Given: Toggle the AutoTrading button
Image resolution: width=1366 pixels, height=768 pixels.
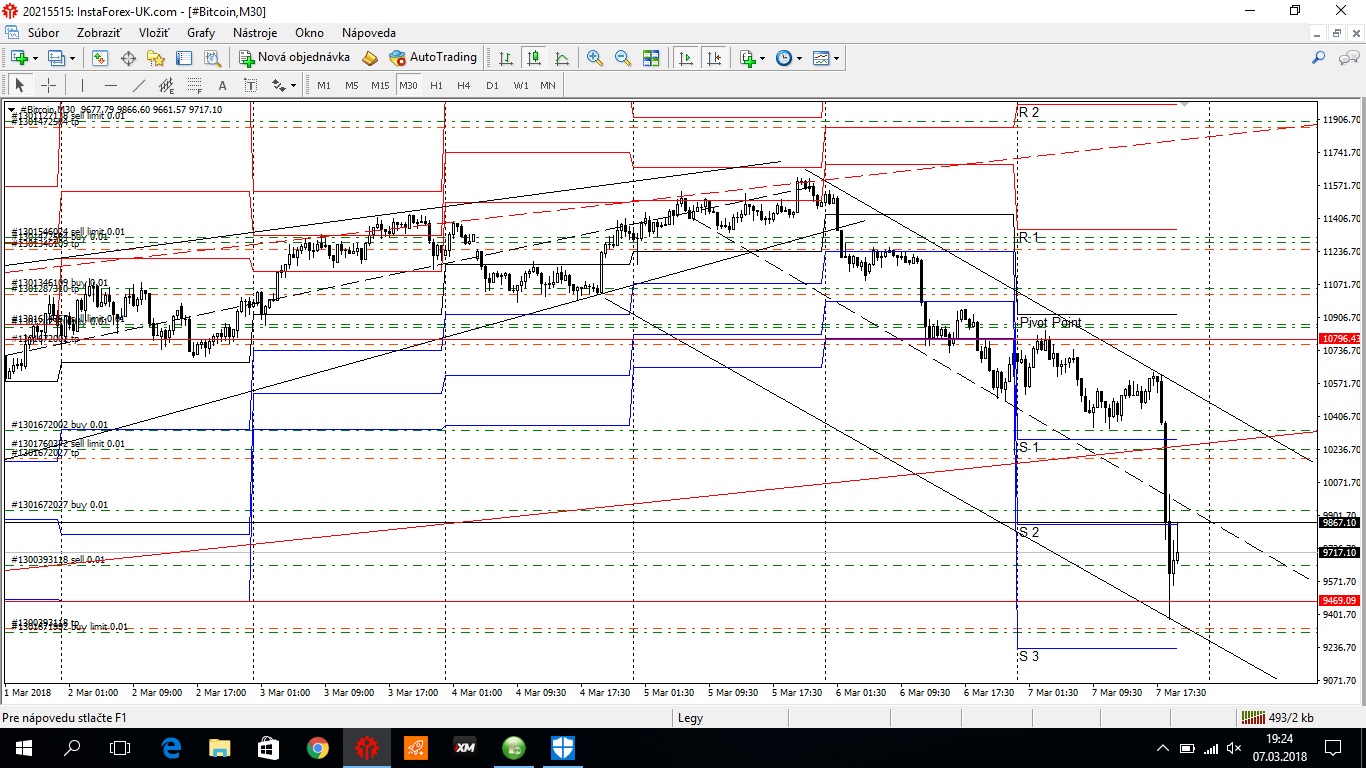Looking at the screenshot, I should coord(433,58).
